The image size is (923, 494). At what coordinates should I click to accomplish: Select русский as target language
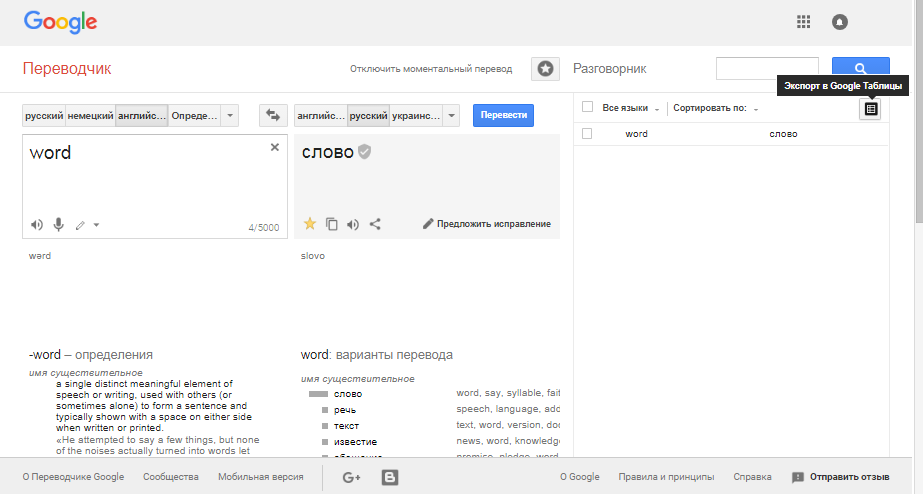pyautogui.click(x=368, y=115)
